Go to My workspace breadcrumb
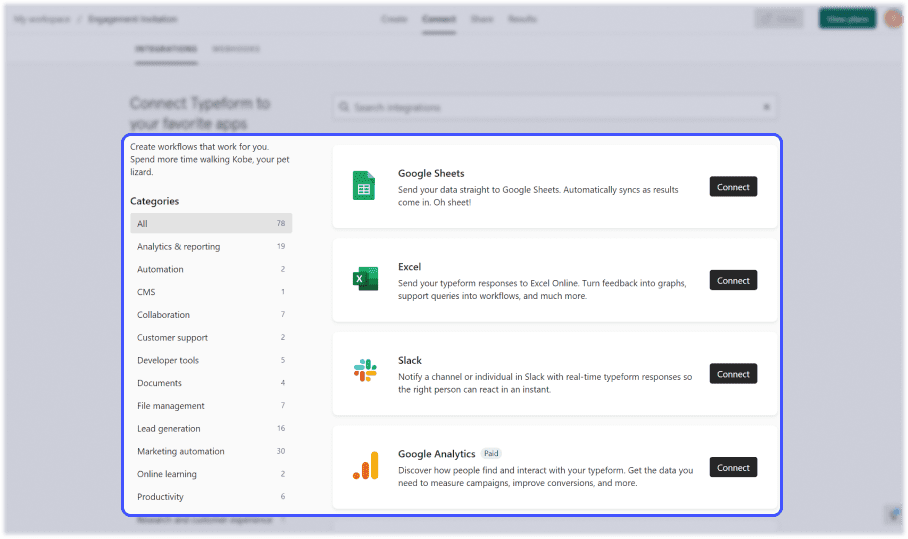This screenshot has width=908, height=539. click(42, 19)
